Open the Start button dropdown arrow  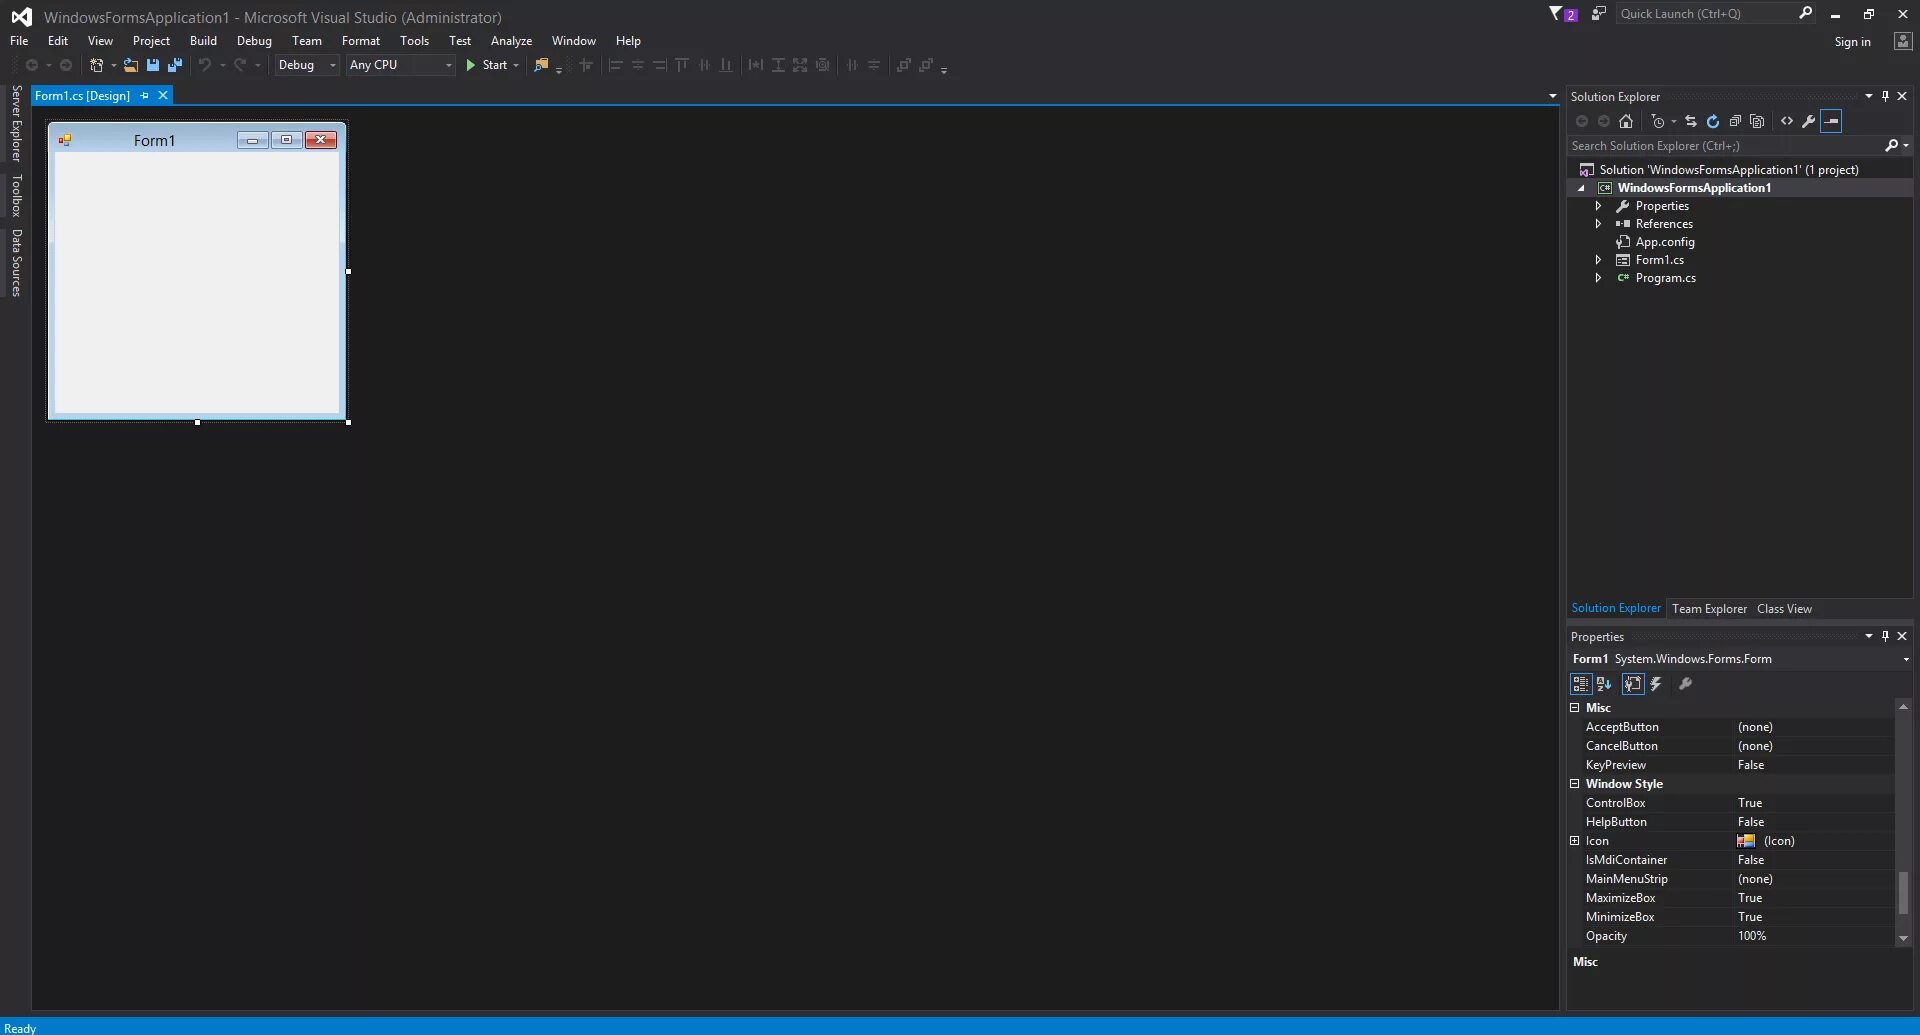[516, 65]
